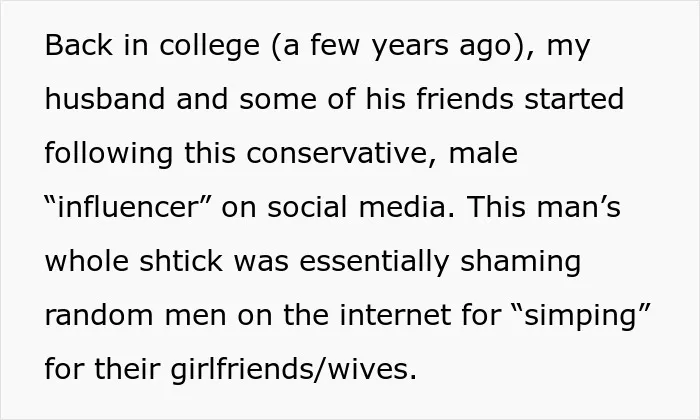
Task: Click the word "following"
Action: (x=109, y=154)
